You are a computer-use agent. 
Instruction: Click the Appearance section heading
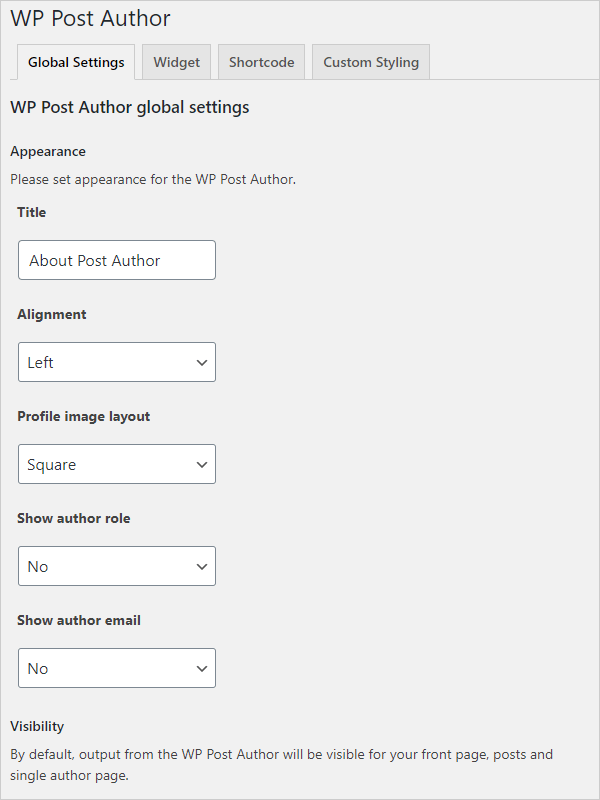click(x=48, y=151)
